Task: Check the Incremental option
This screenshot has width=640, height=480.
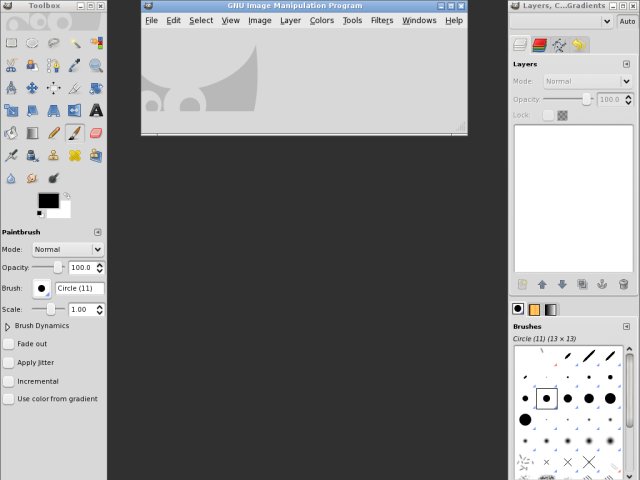Action: pos(9,381)
